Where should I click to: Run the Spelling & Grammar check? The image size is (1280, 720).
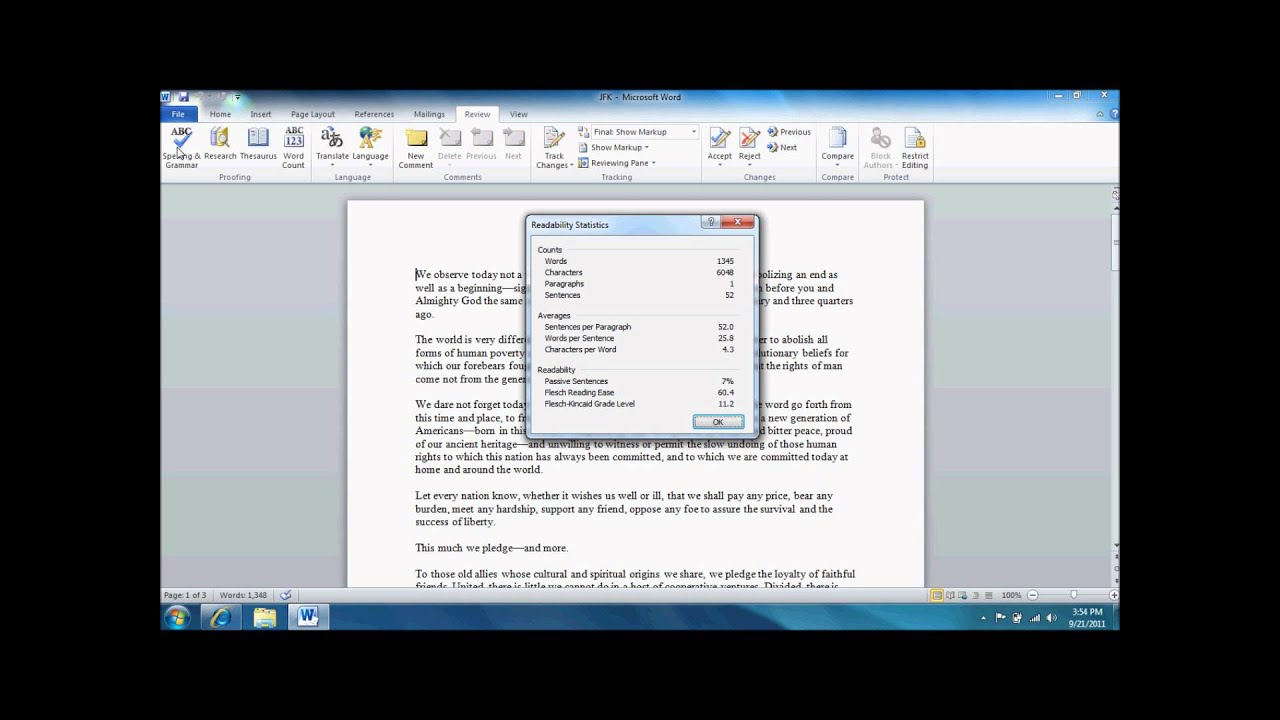[181, 147]
